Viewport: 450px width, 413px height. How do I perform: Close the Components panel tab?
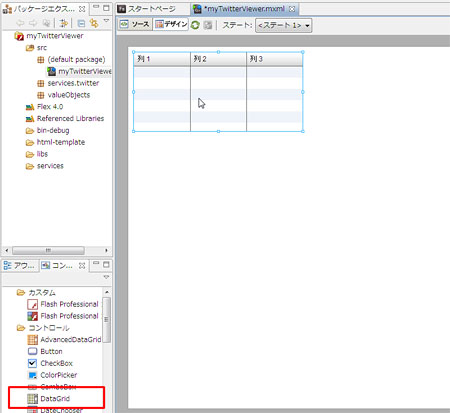tap(82, 266)
